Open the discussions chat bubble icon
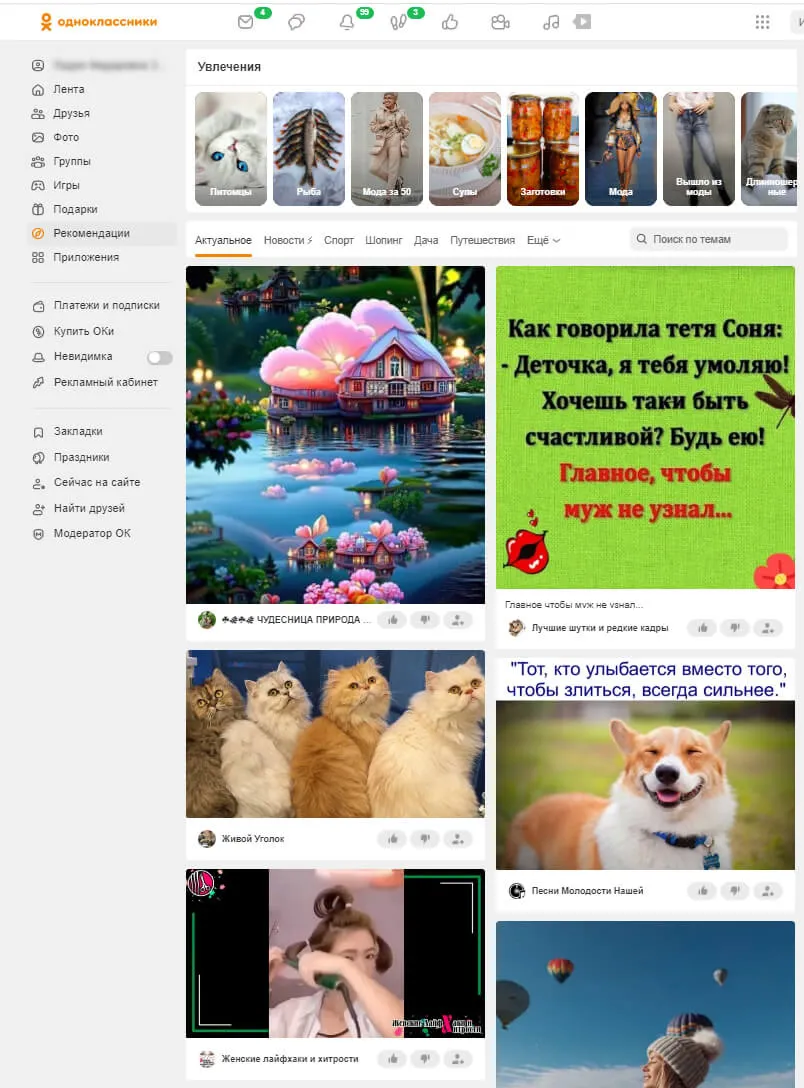The height and width of the screenshot is (1088, 804). [x=296, y=22]
